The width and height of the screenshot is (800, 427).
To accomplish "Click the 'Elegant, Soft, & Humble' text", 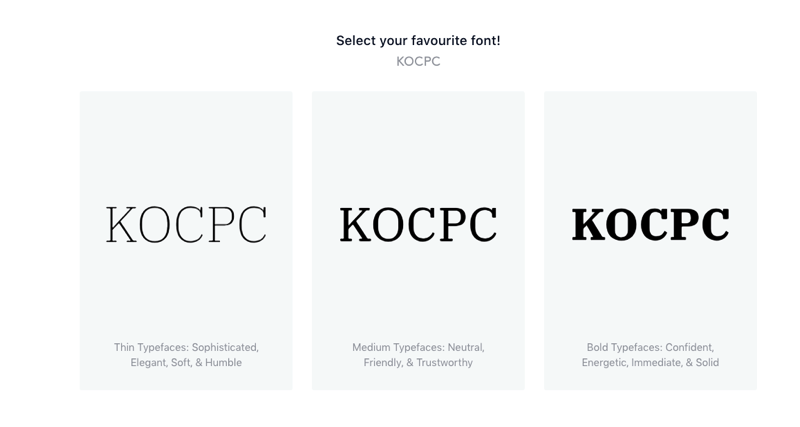I will pos(186,363).
